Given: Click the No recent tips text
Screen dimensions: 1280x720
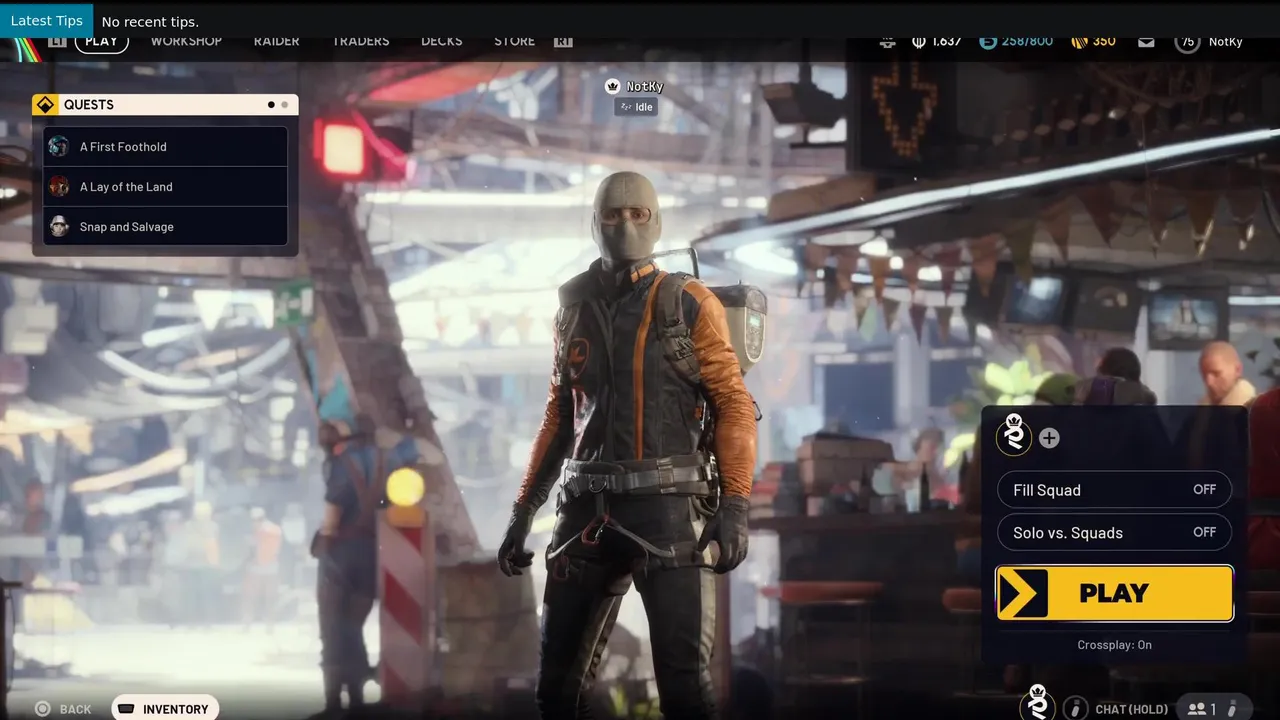Looking at the screenshot, I should tap(150, 22).
